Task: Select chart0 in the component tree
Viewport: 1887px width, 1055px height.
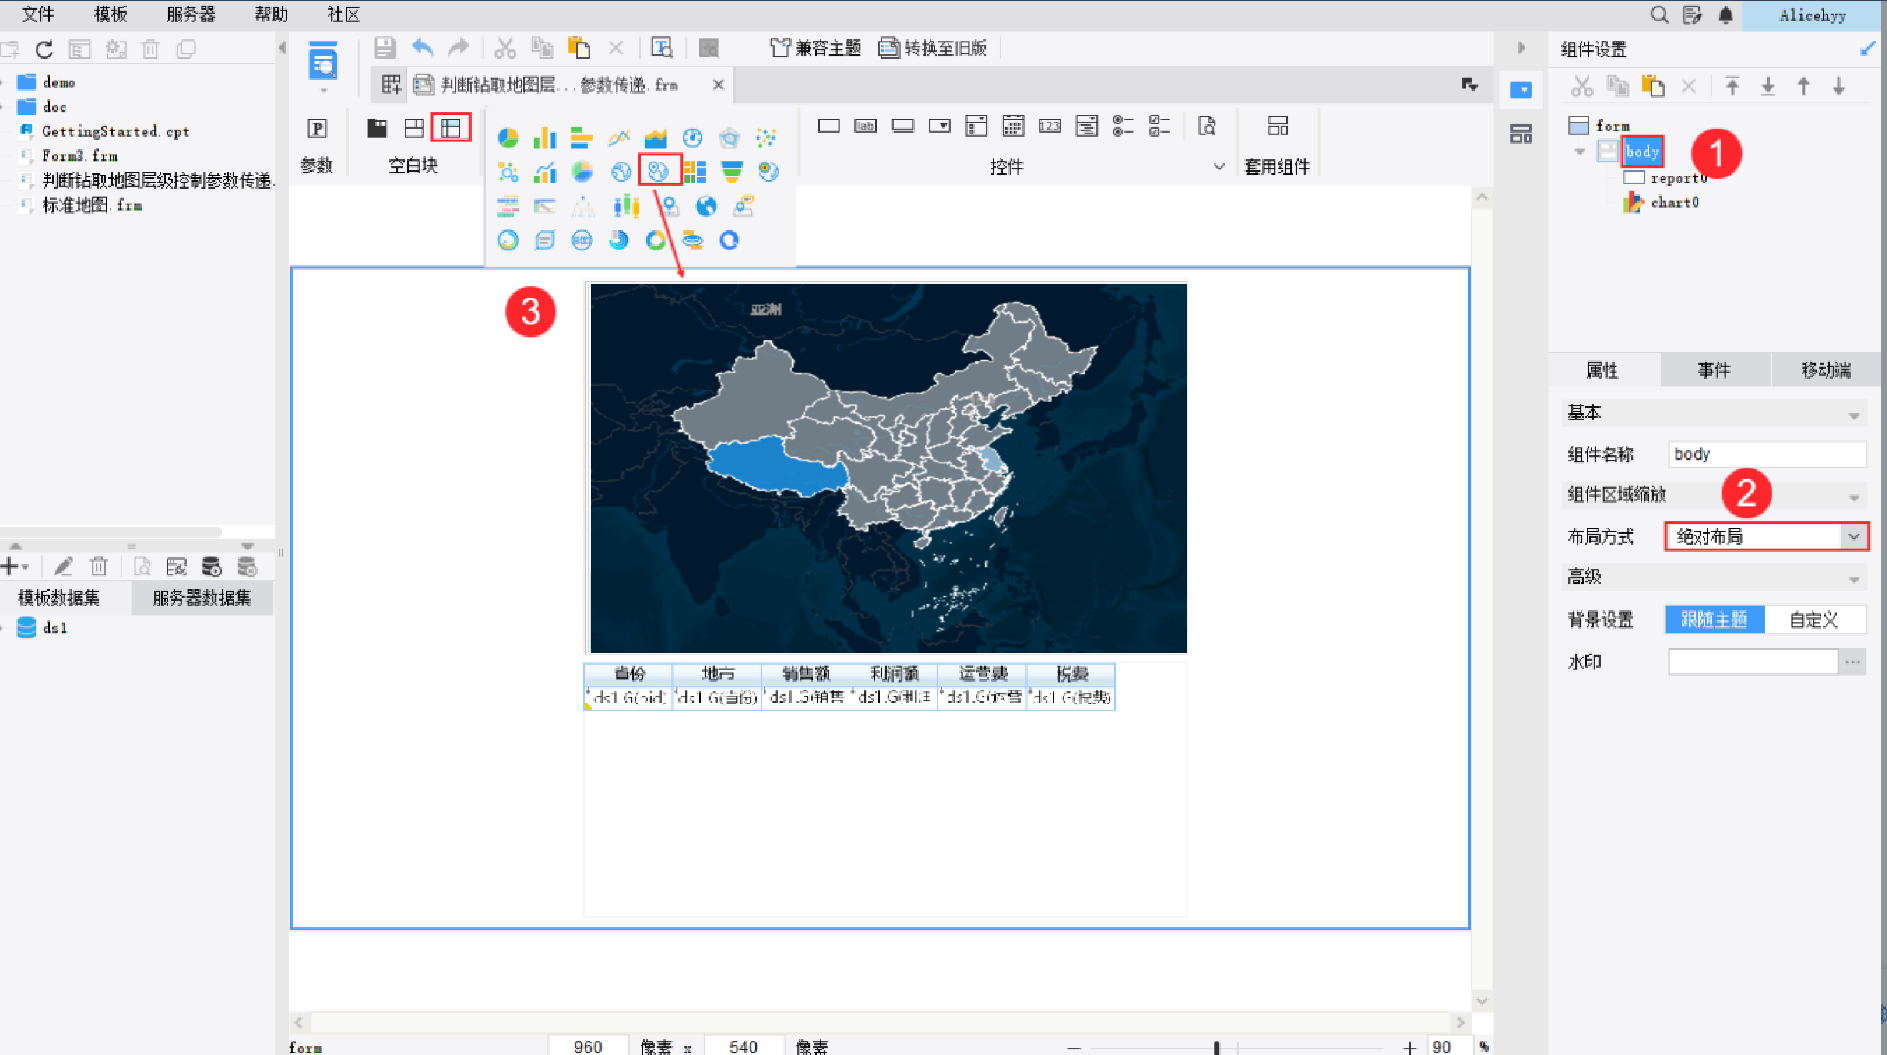Action: click(1674, 203)
